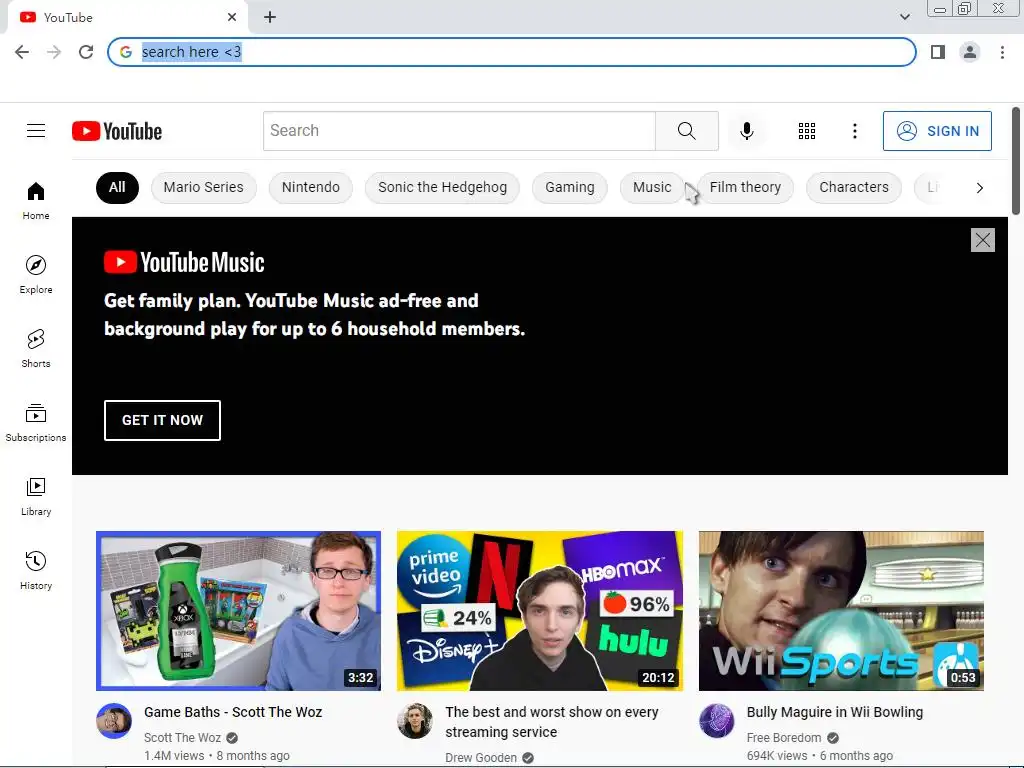The height and width of the screenshot is (768, 1024).
Task: Select the Mario Series chip
Action: point(204,187)
